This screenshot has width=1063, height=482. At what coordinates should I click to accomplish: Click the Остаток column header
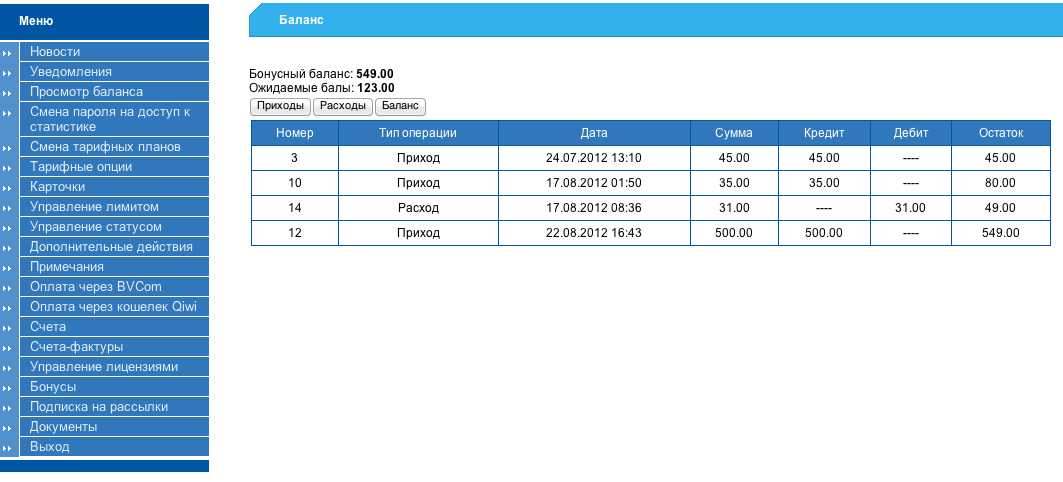coord(1000,133)
